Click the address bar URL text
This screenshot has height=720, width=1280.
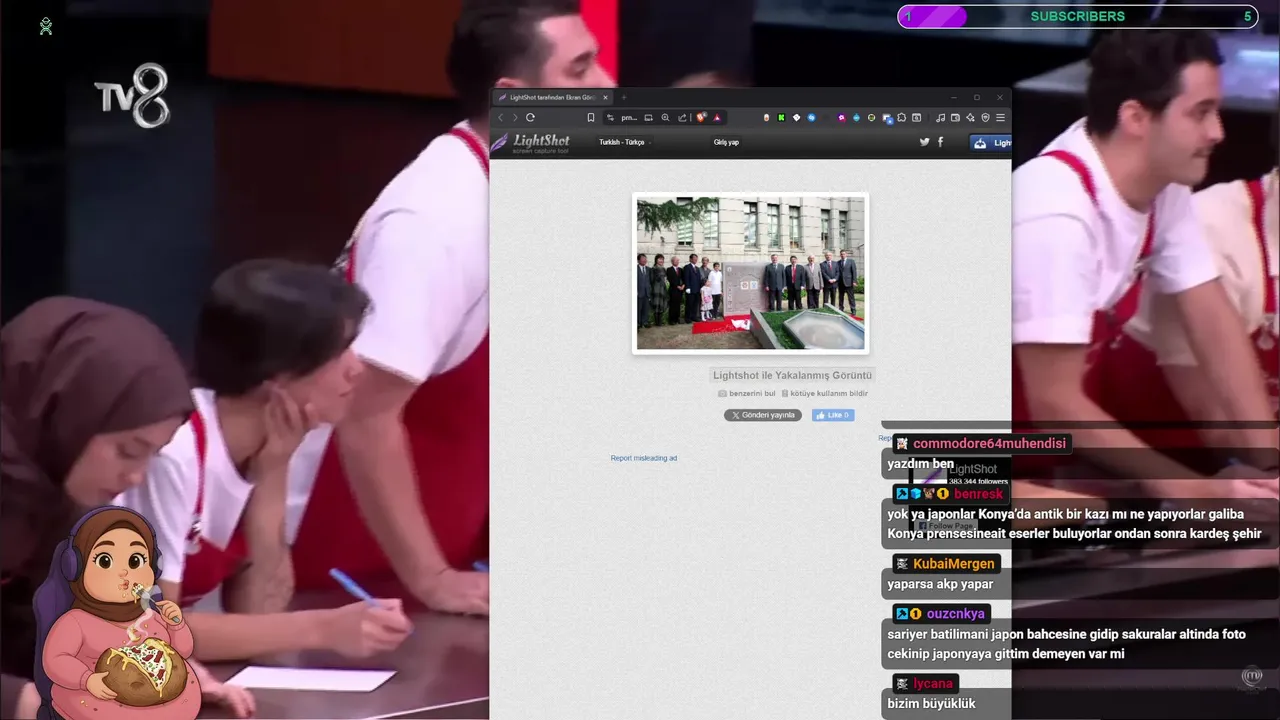tap(630, 117)
